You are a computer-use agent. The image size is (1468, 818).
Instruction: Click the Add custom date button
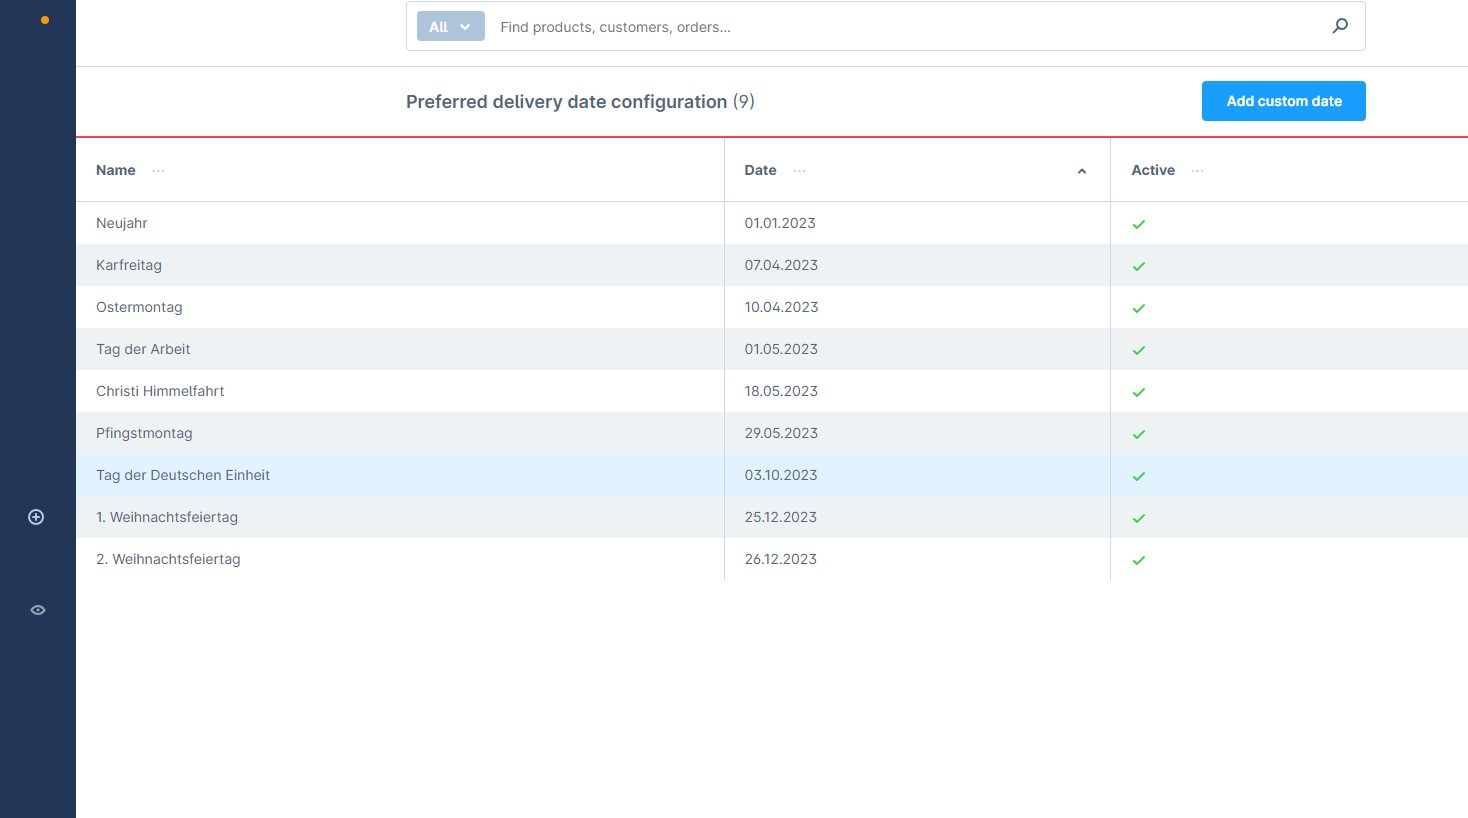(1284, 101)
